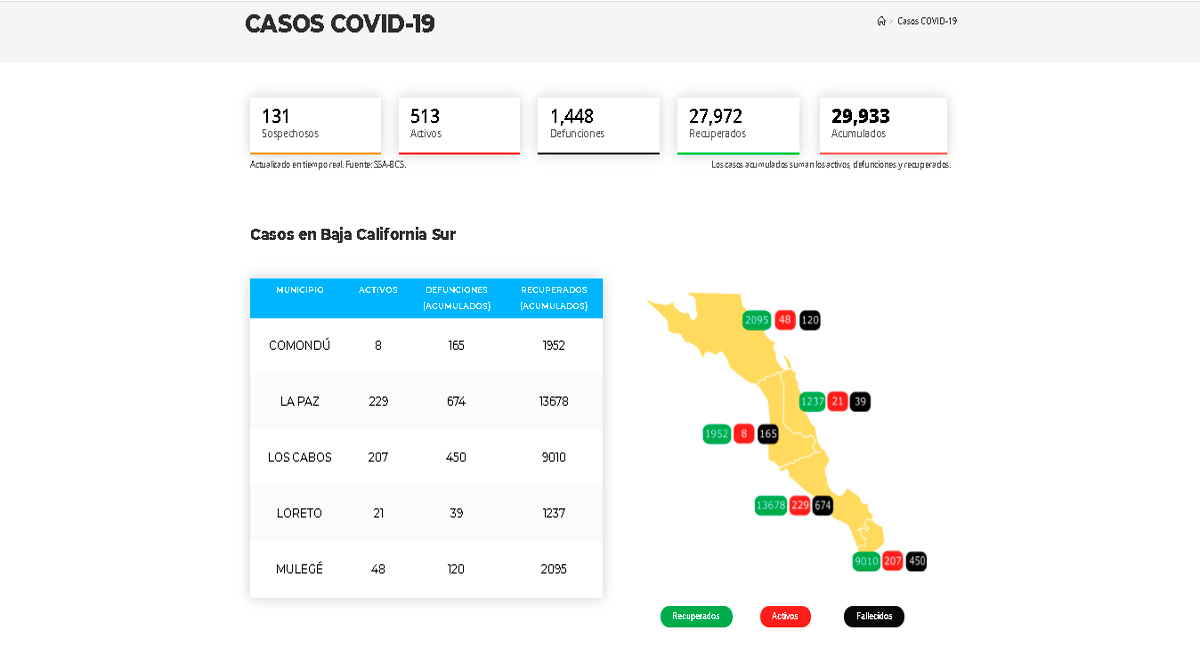Click the Municipio column header

click(x=300, y=290)
